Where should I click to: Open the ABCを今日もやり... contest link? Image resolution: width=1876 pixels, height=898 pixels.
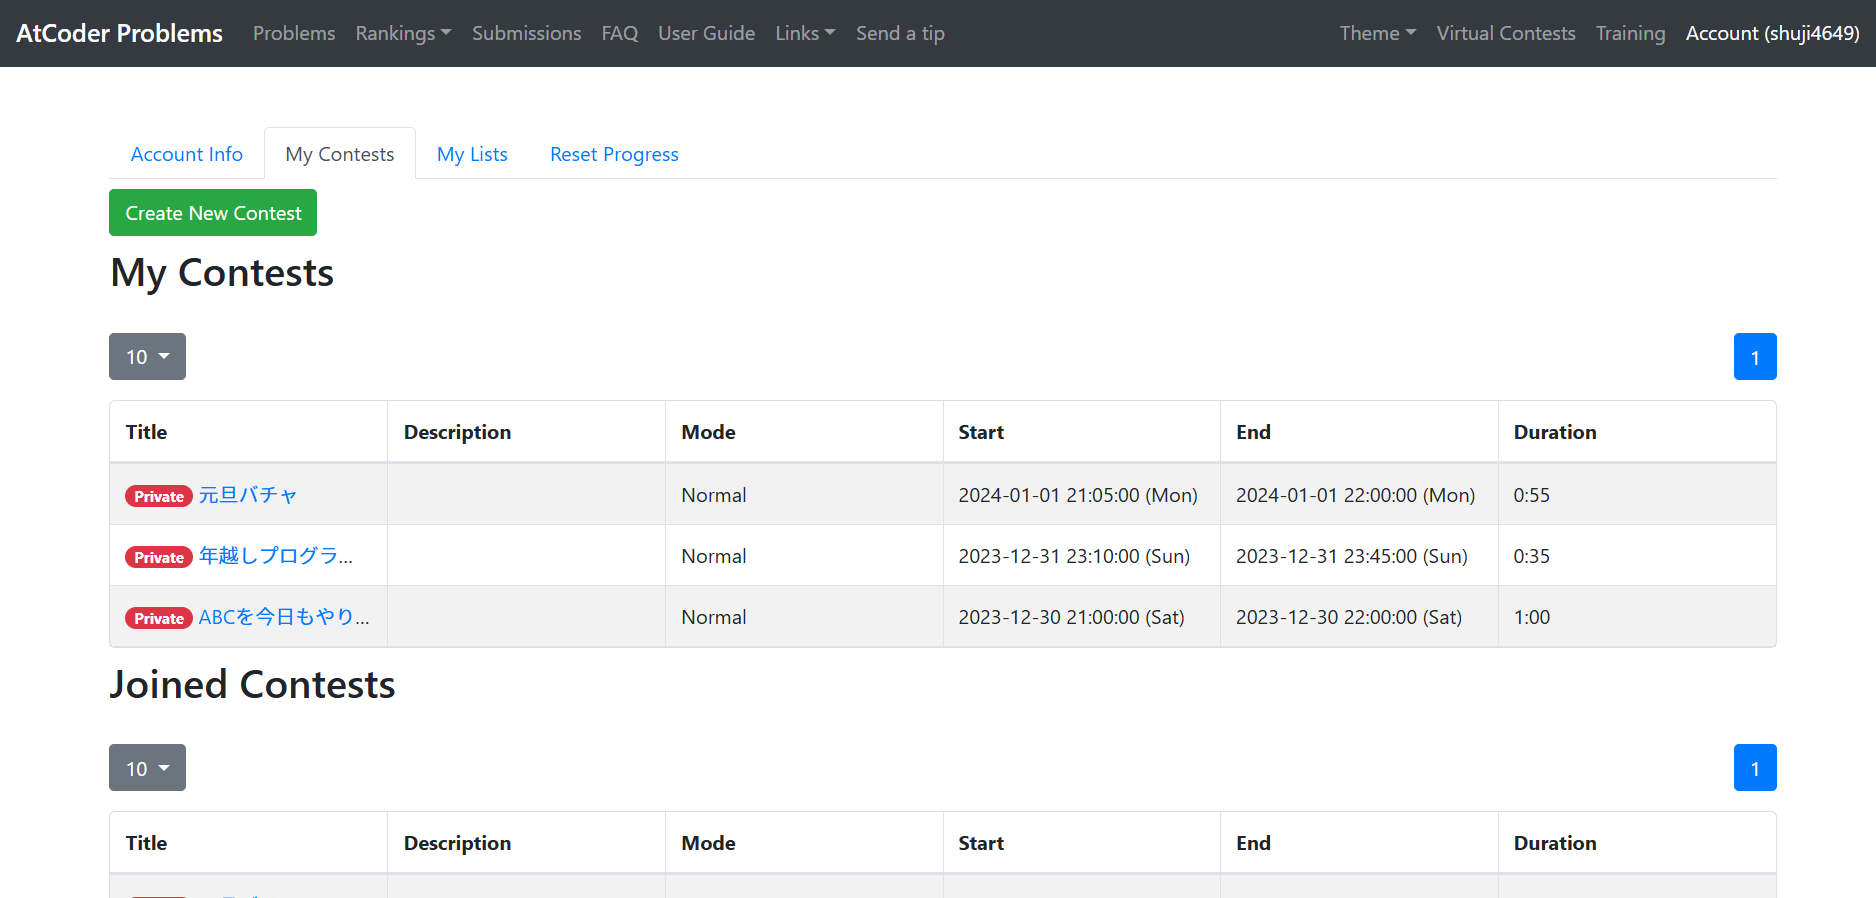coord(284,617)
